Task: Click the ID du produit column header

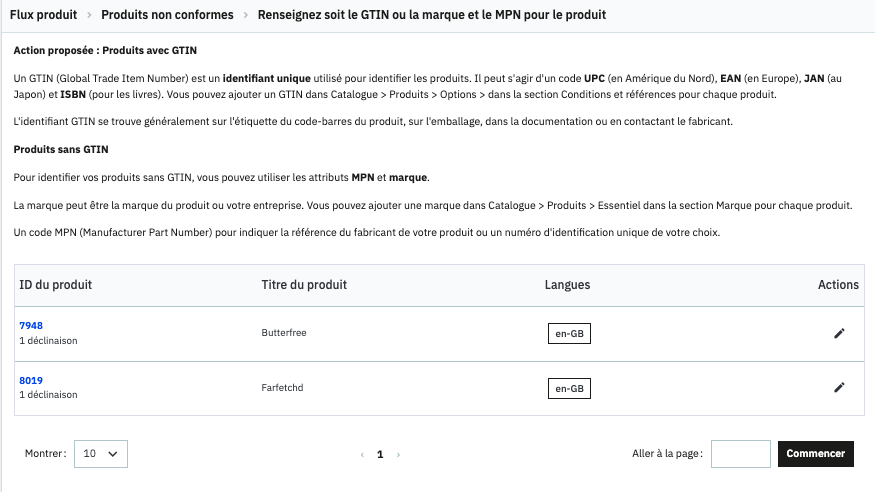Action: [56, 284]
